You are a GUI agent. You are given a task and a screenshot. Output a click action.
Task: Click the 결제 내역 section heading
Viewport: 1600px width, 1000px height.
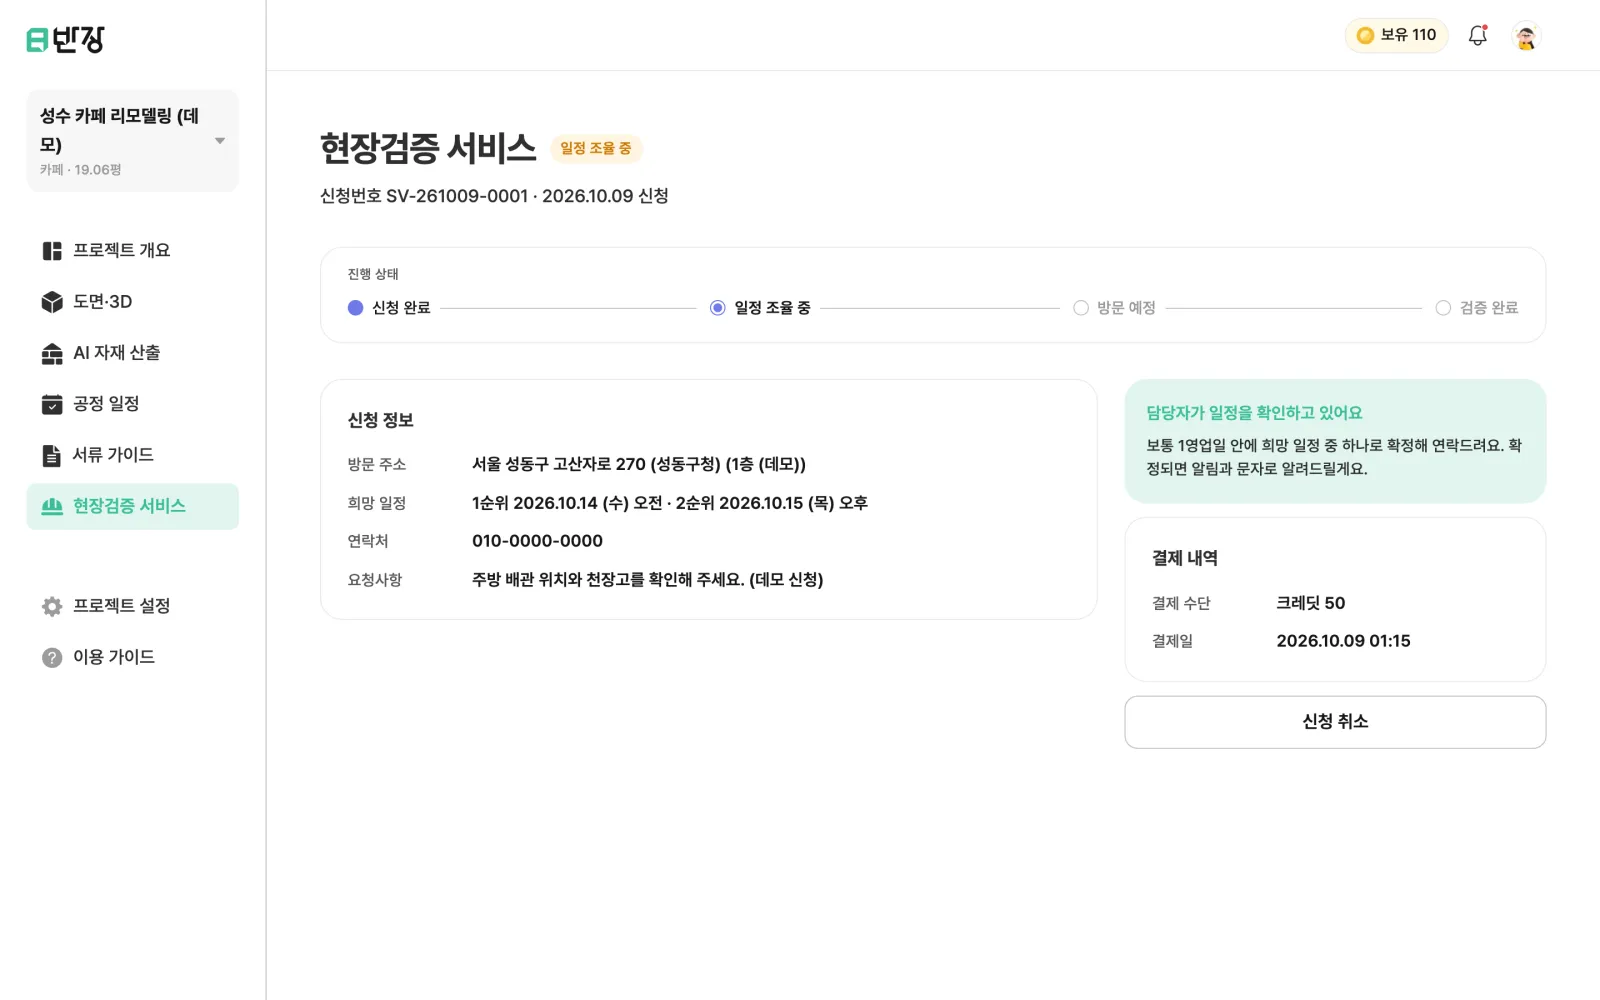[x=1185, y=558]
